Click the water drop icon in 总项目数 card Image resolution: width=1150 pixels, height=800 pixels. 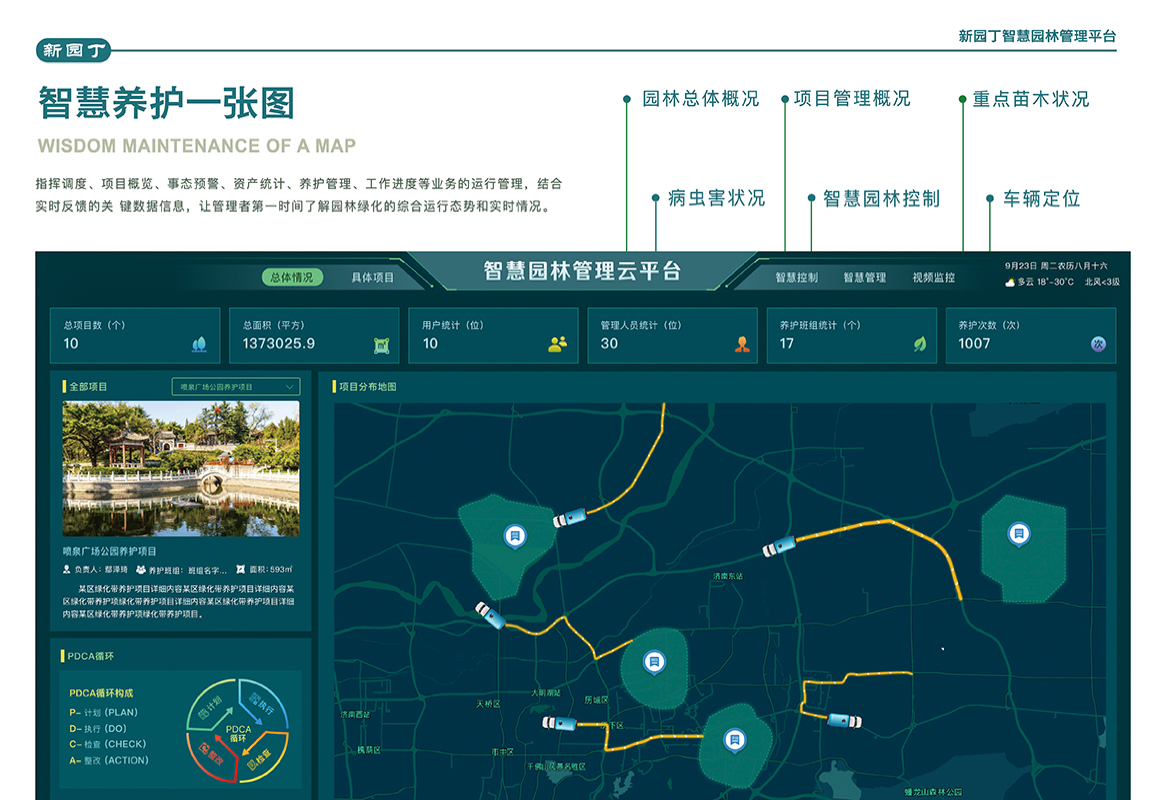(x=199, y=344)
